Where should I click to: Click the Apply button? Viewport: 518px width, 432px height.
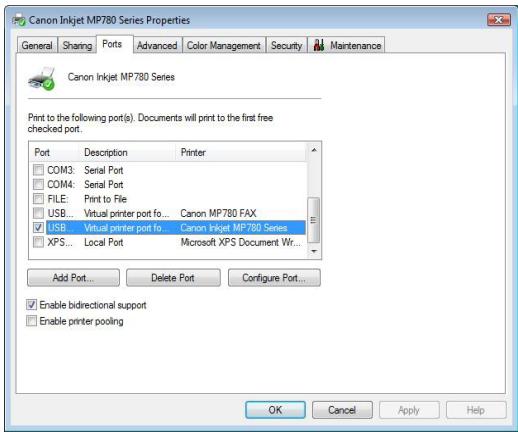click(x=409, y=410)
